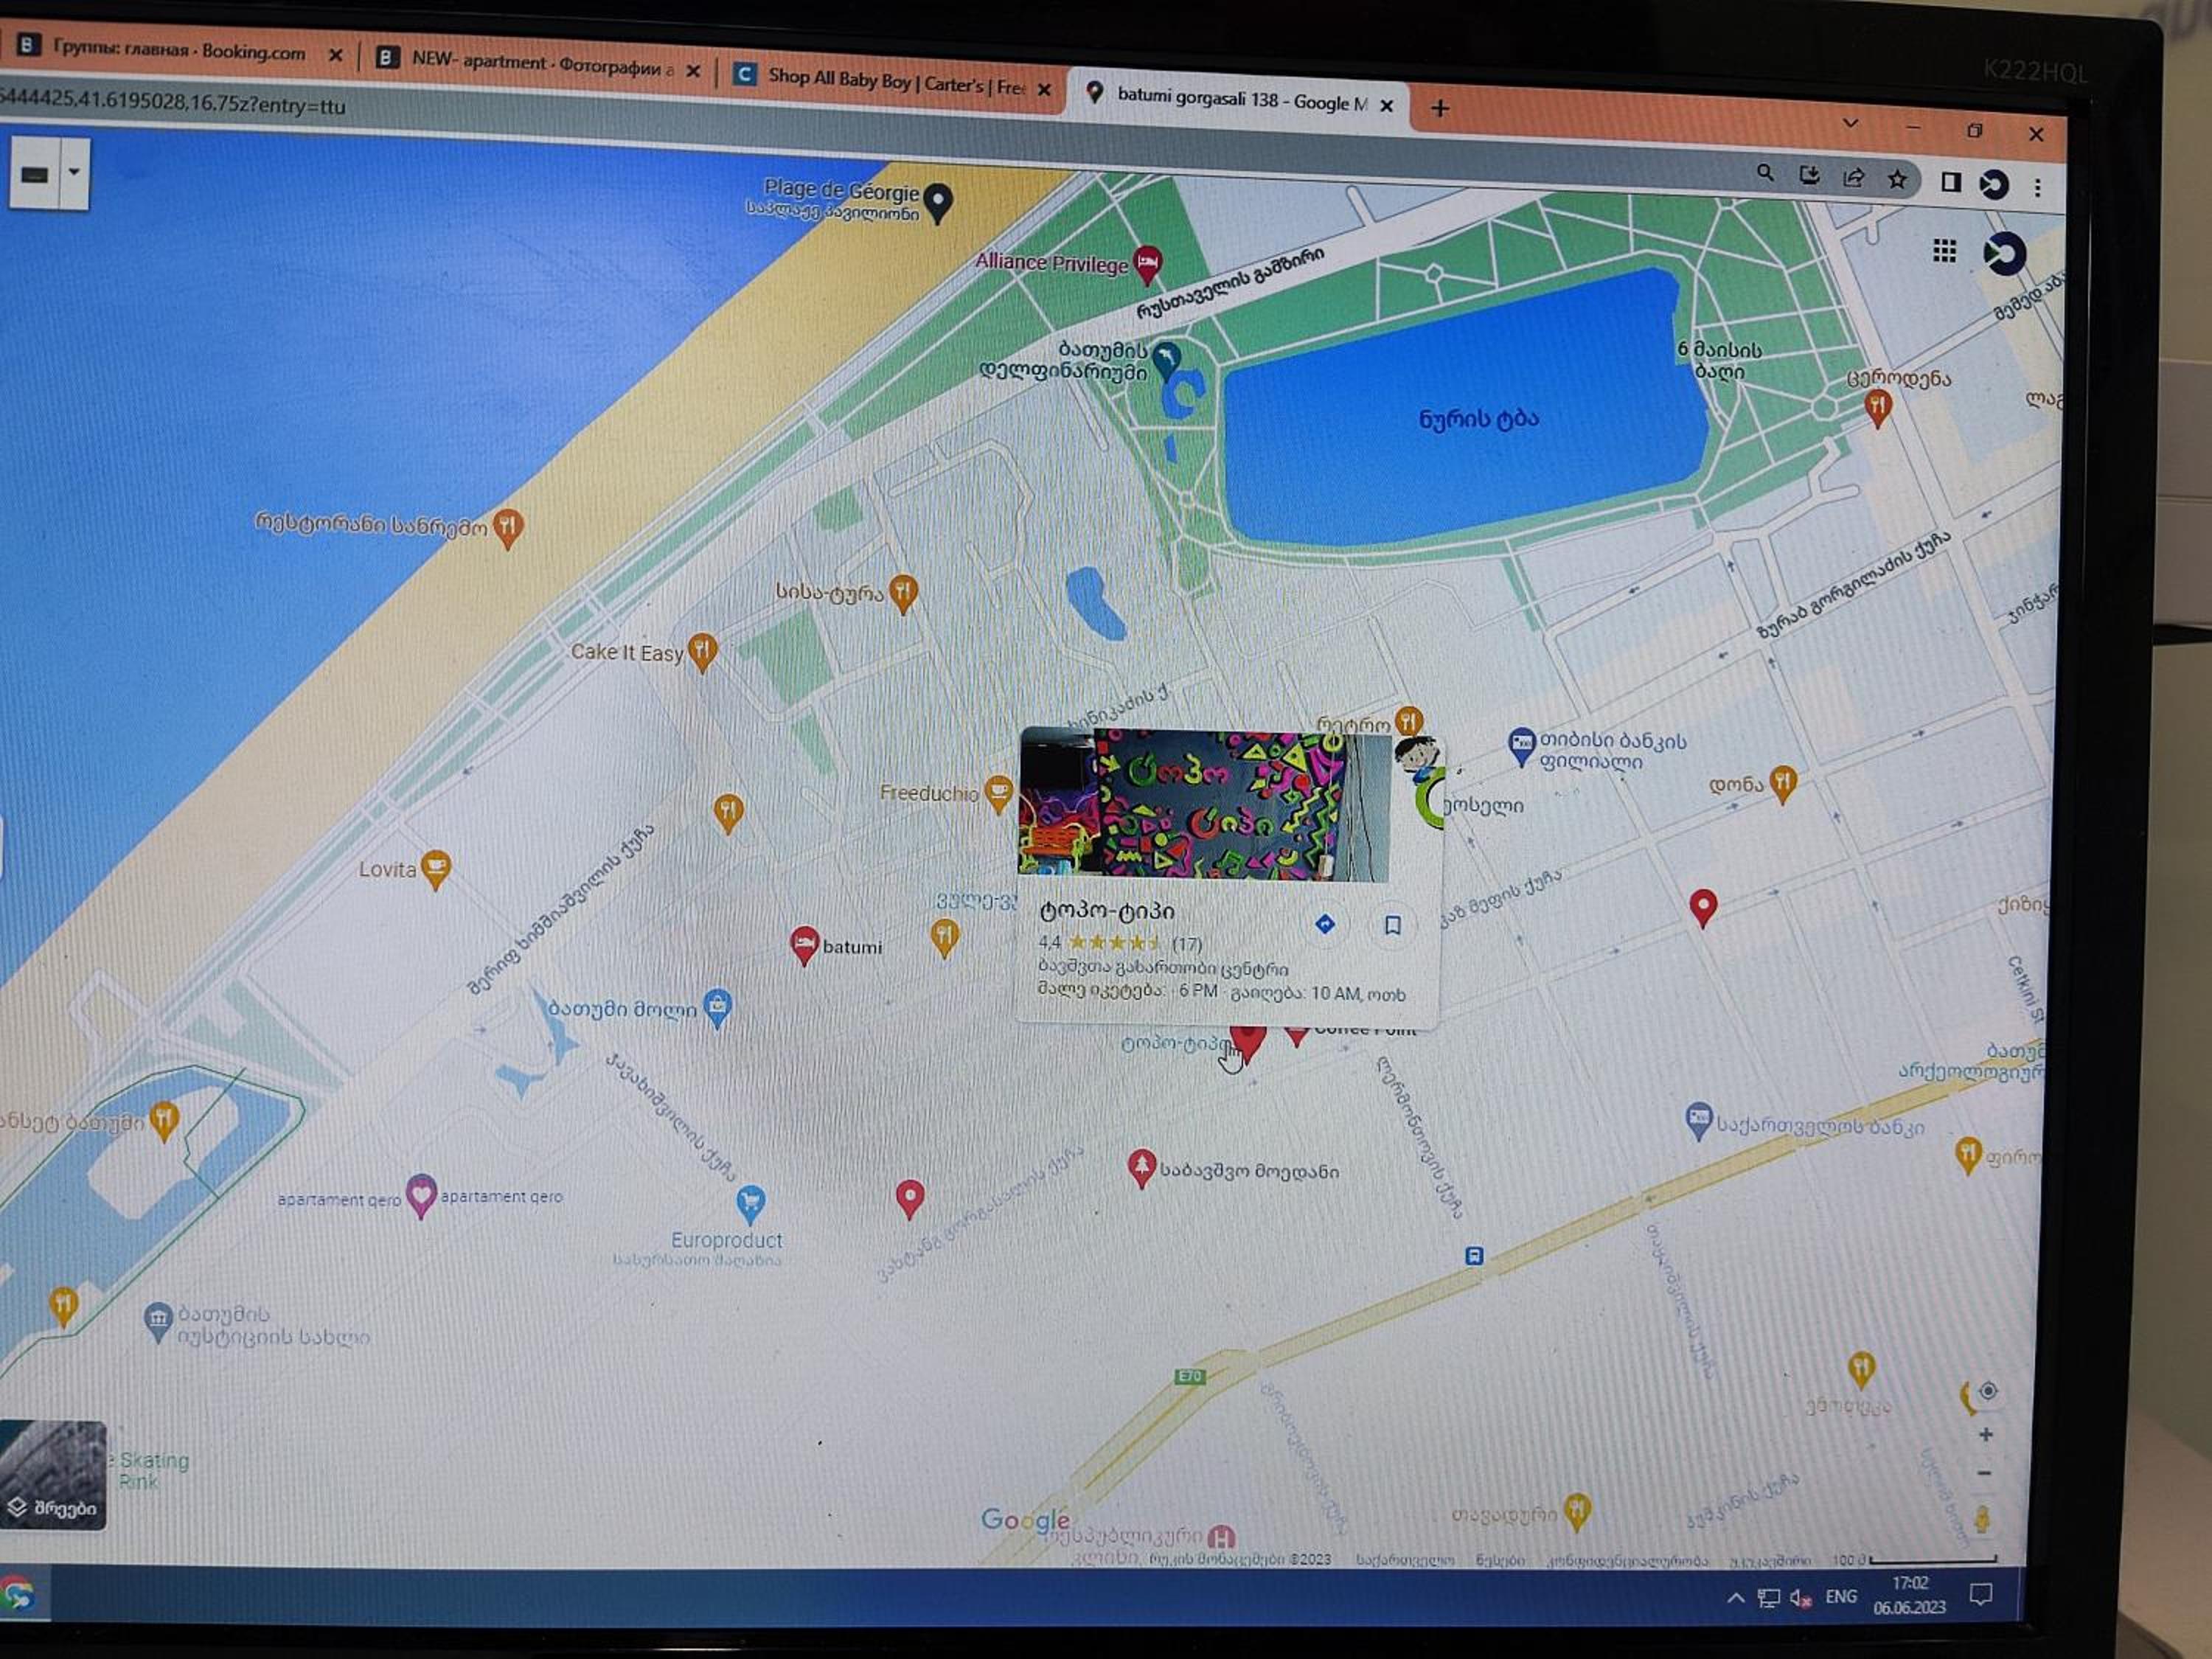Open a new browser tab

pos(1439,108)
